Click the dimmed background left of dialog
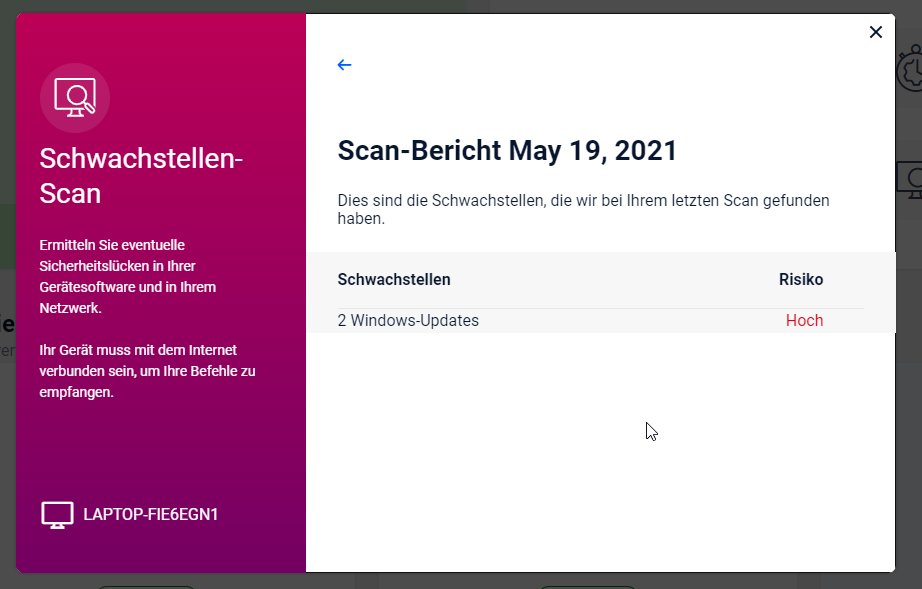922x589 pixels. pyautogui.click(x=7, y=400)
